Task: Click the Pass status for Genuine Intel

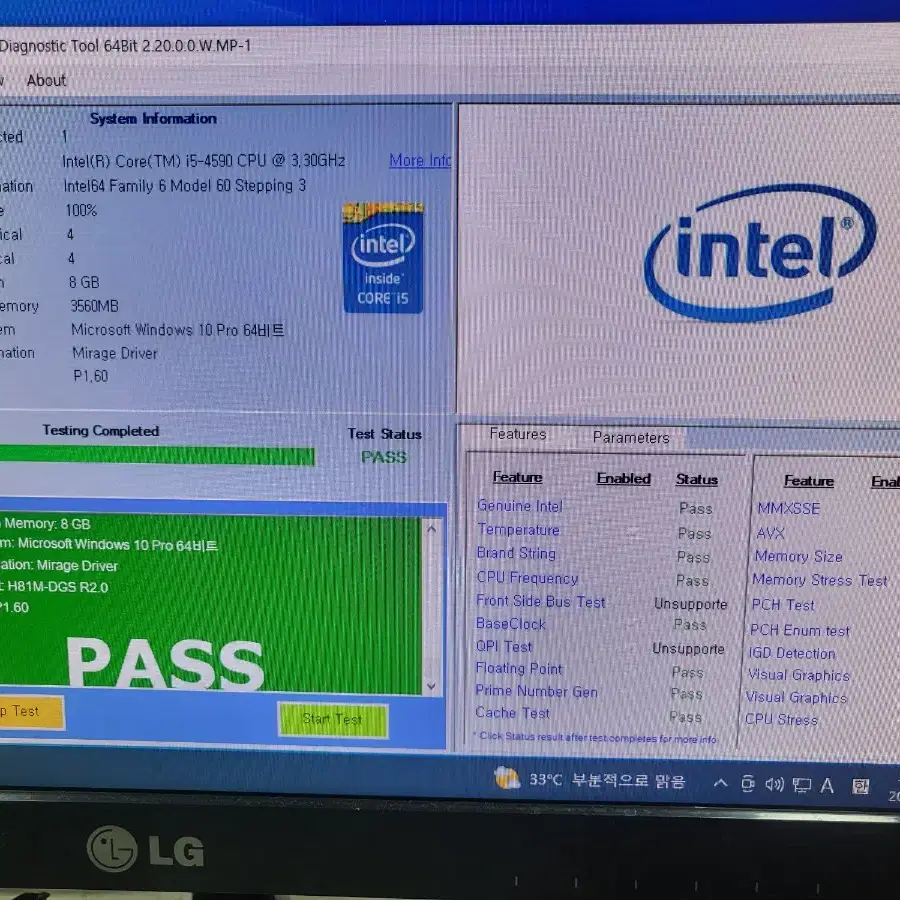Action: pos(696,509)
